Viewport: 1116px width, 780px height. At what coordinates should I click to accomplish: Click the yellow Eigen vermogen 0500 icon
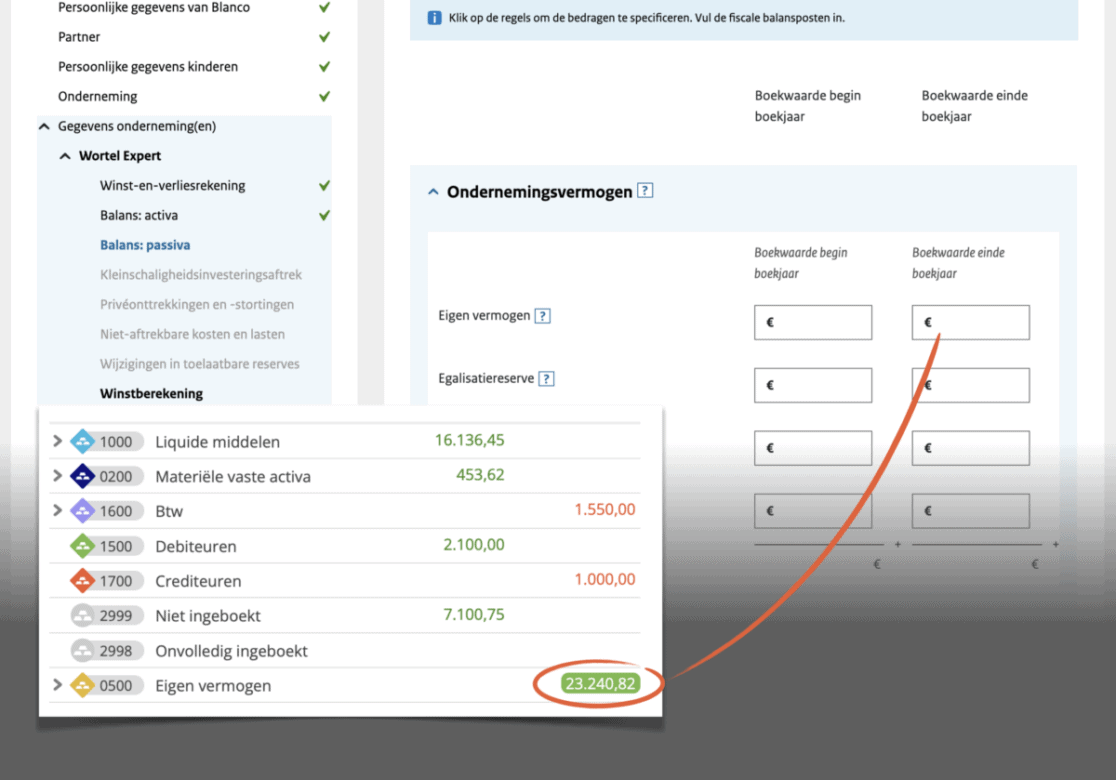pyautogui.click(x=83, y=685)
